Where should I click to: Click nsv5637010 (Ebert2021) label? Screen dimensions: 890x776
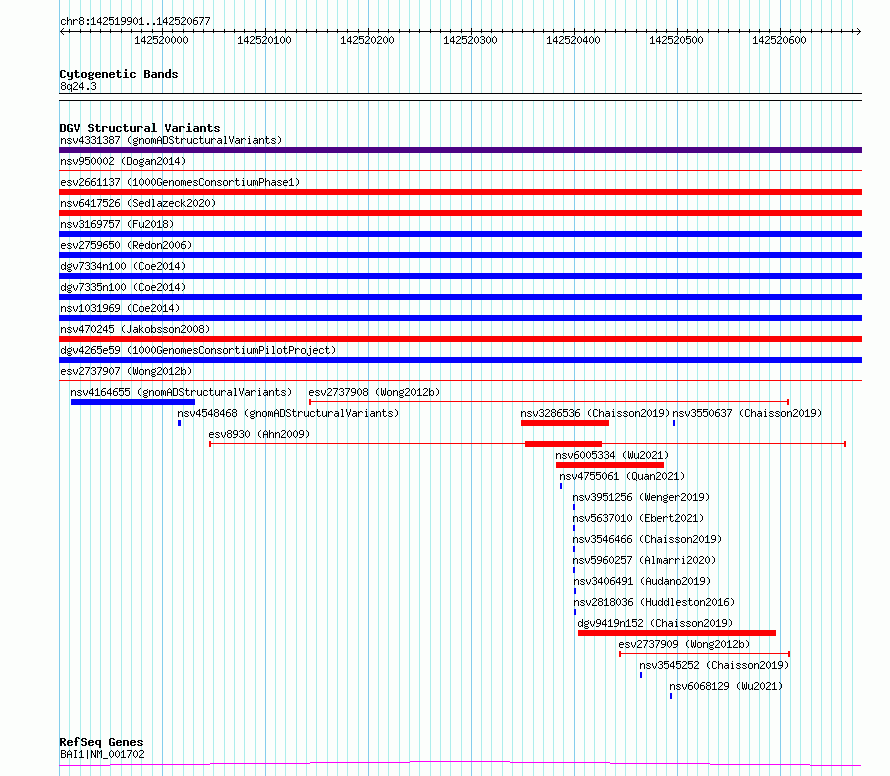click(638, 518)
